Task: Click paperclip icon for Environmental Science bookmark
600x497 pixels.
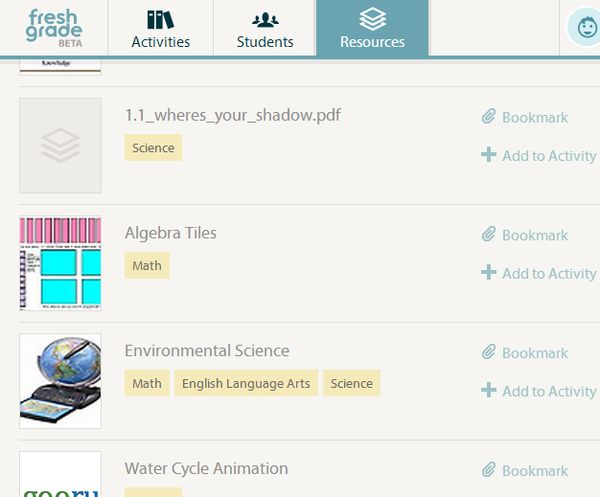Action: point(489,352)
